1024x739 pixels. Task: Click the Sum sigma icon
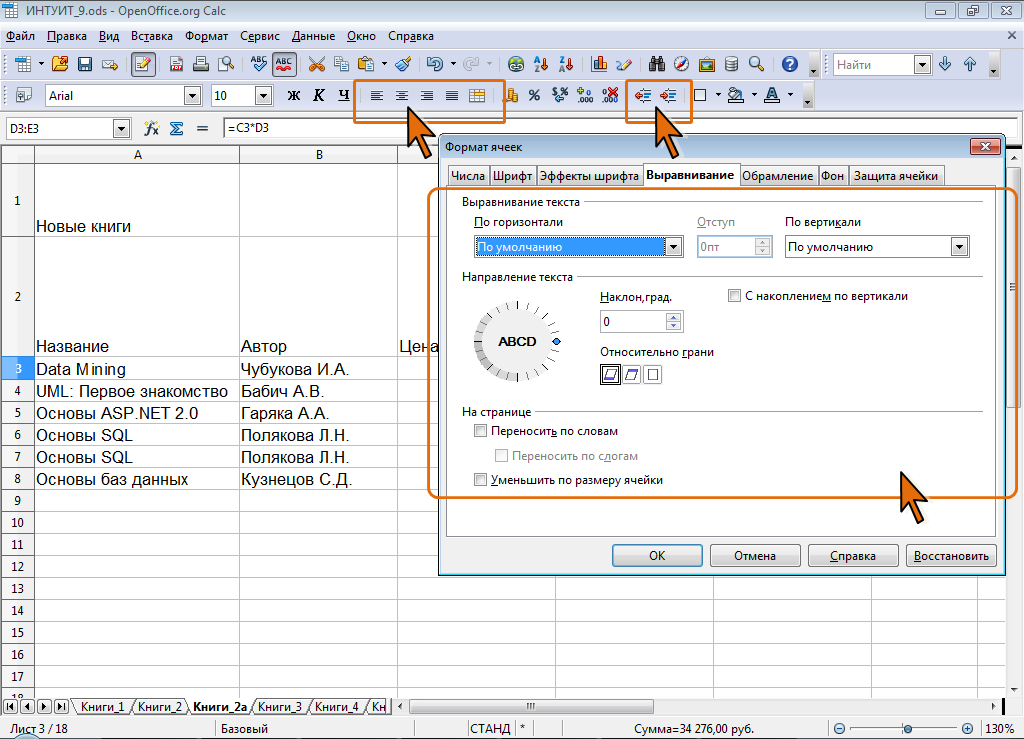pyautogui.click(x=176, y=128)
